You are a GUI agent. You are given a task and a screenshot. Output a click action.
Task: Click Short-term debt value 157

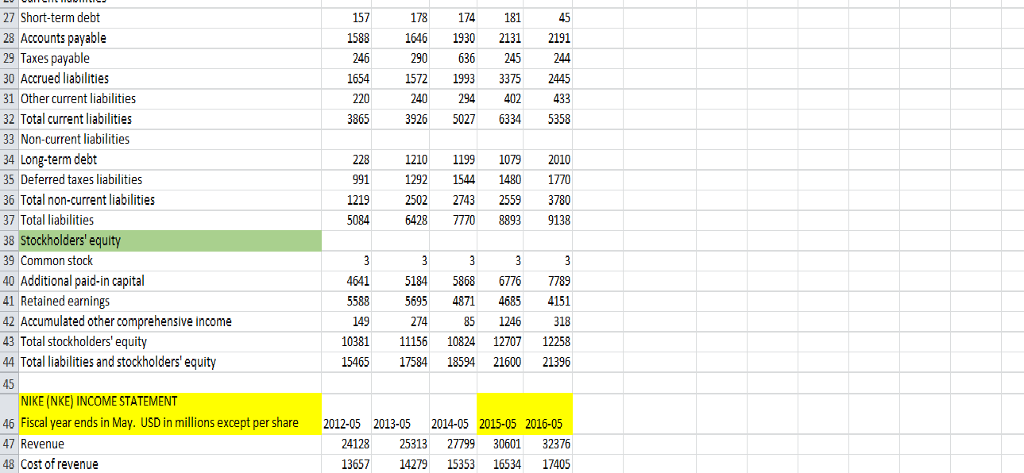347,18
